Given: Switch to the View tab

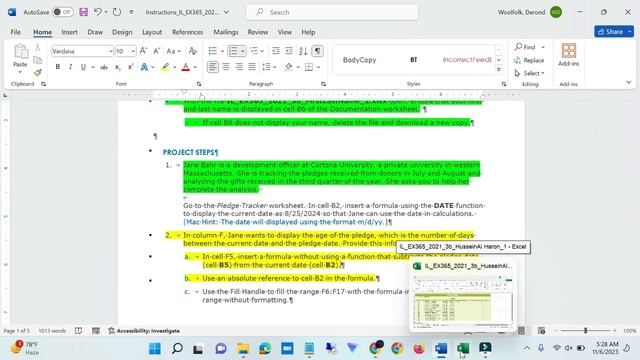Looking at the screenshot, I should click(284, 32).
